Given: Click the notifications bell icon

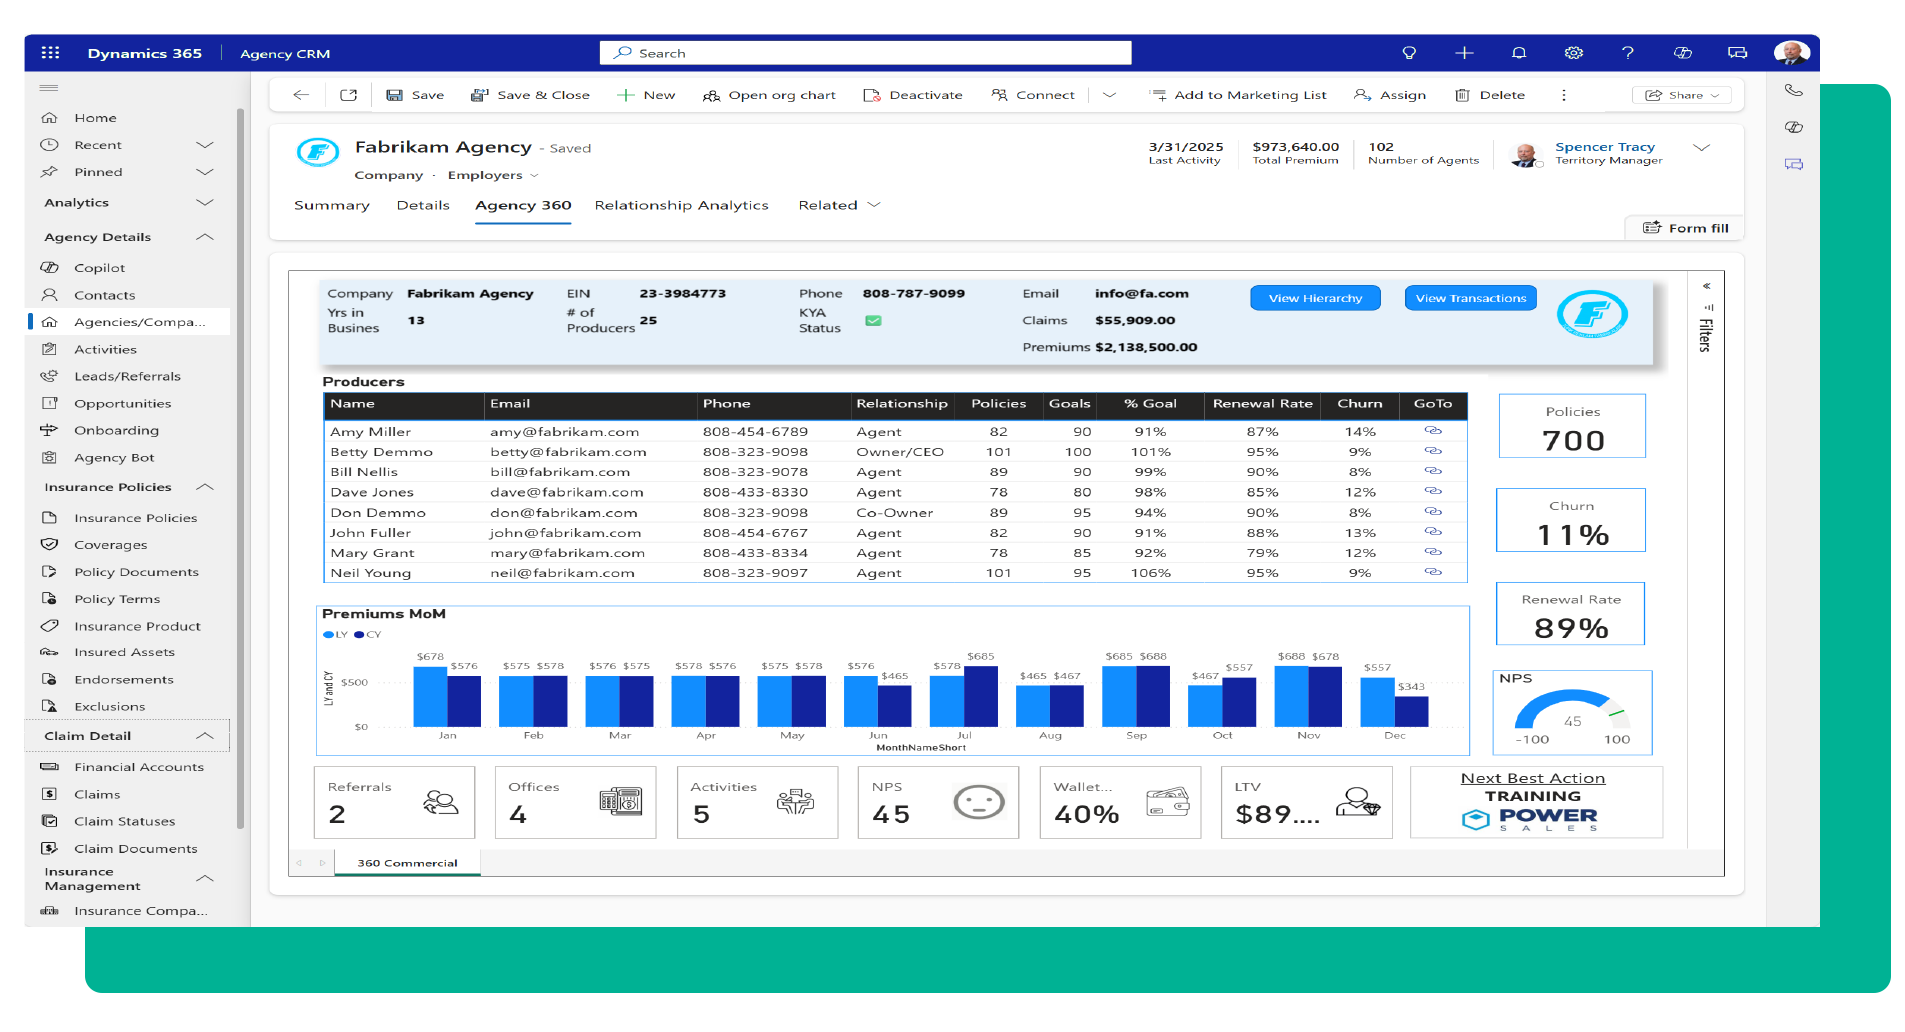Looking at the screenshot, I should [x=1518, y=53].
